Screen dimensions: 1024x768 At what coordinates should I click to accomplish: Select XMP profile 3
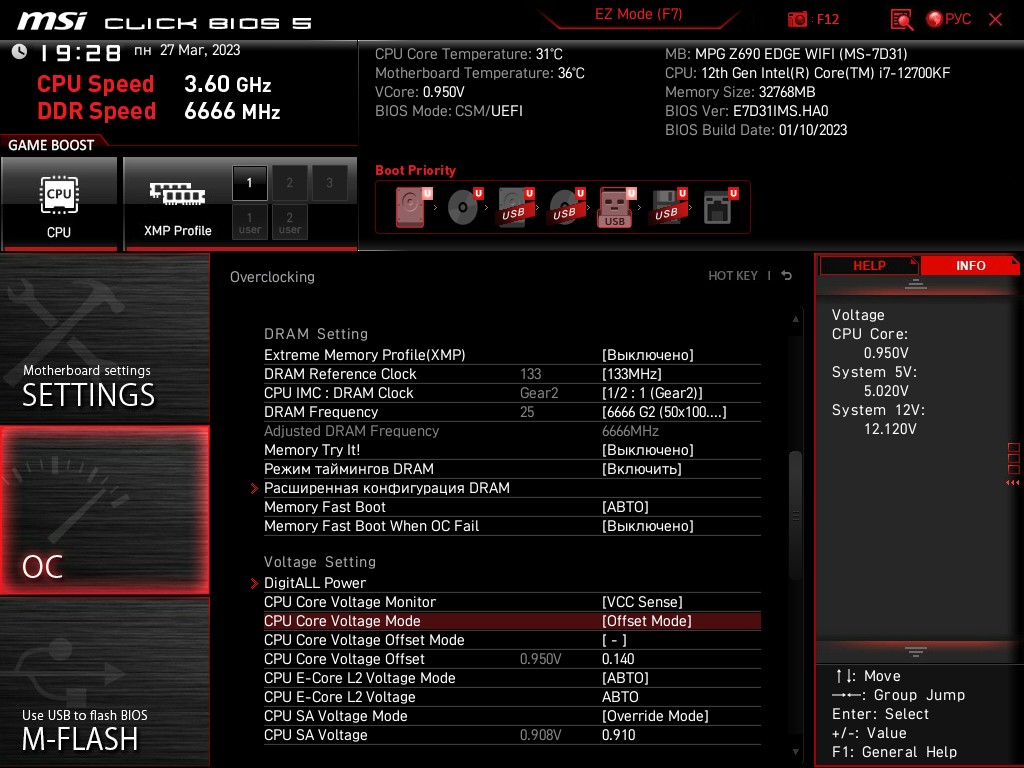(x=329, y=183)
